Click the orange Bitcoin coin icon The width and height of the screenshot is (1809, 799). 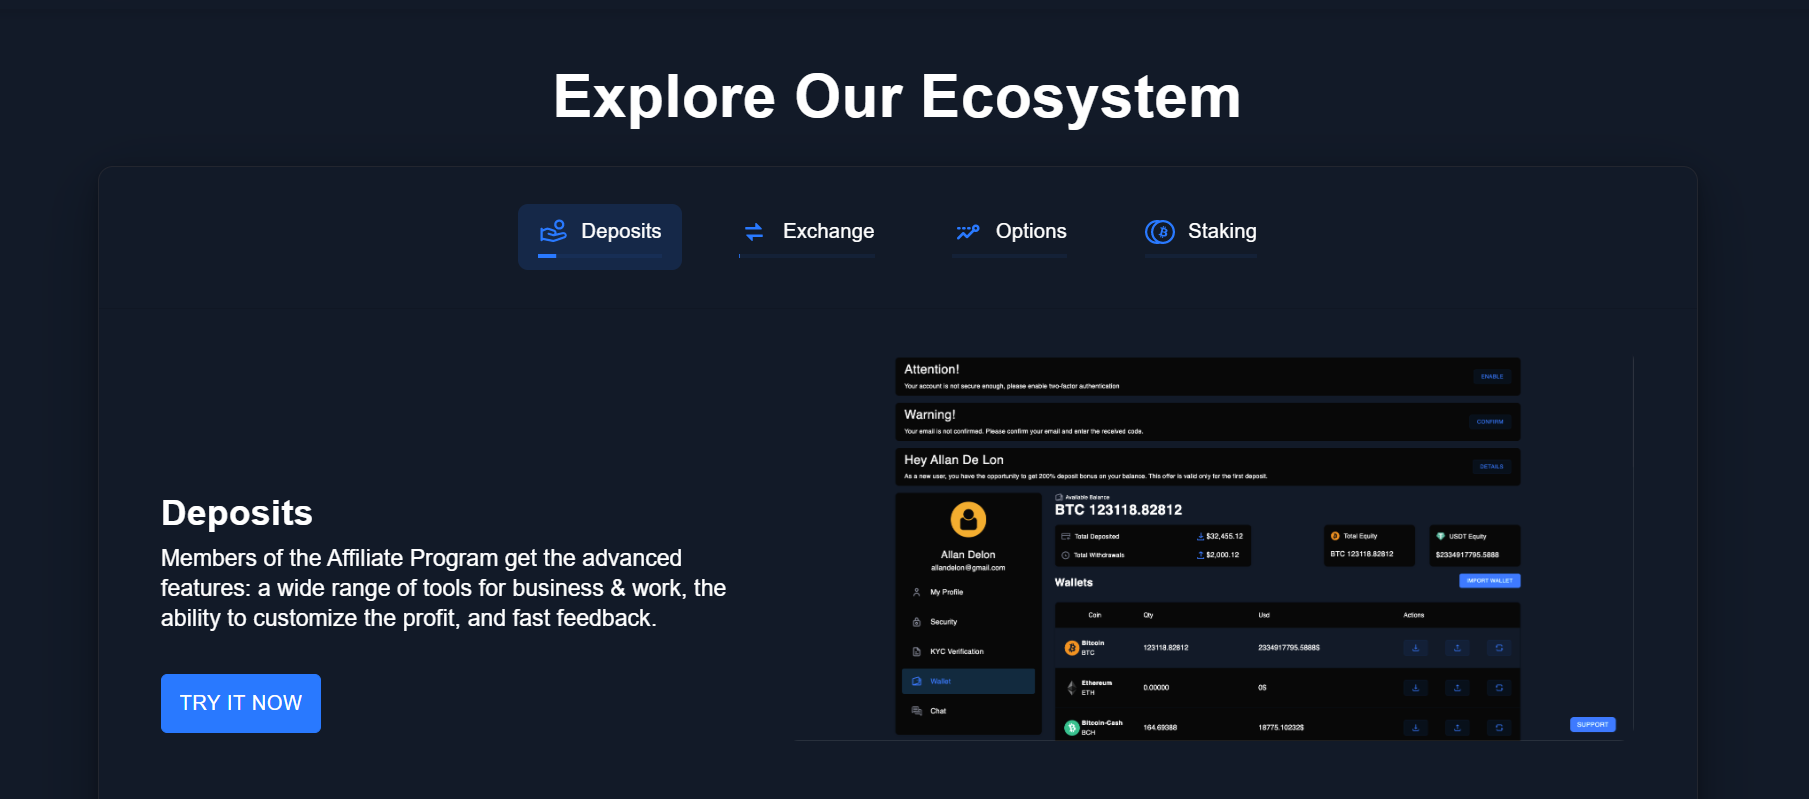(x=1071, y=648)
